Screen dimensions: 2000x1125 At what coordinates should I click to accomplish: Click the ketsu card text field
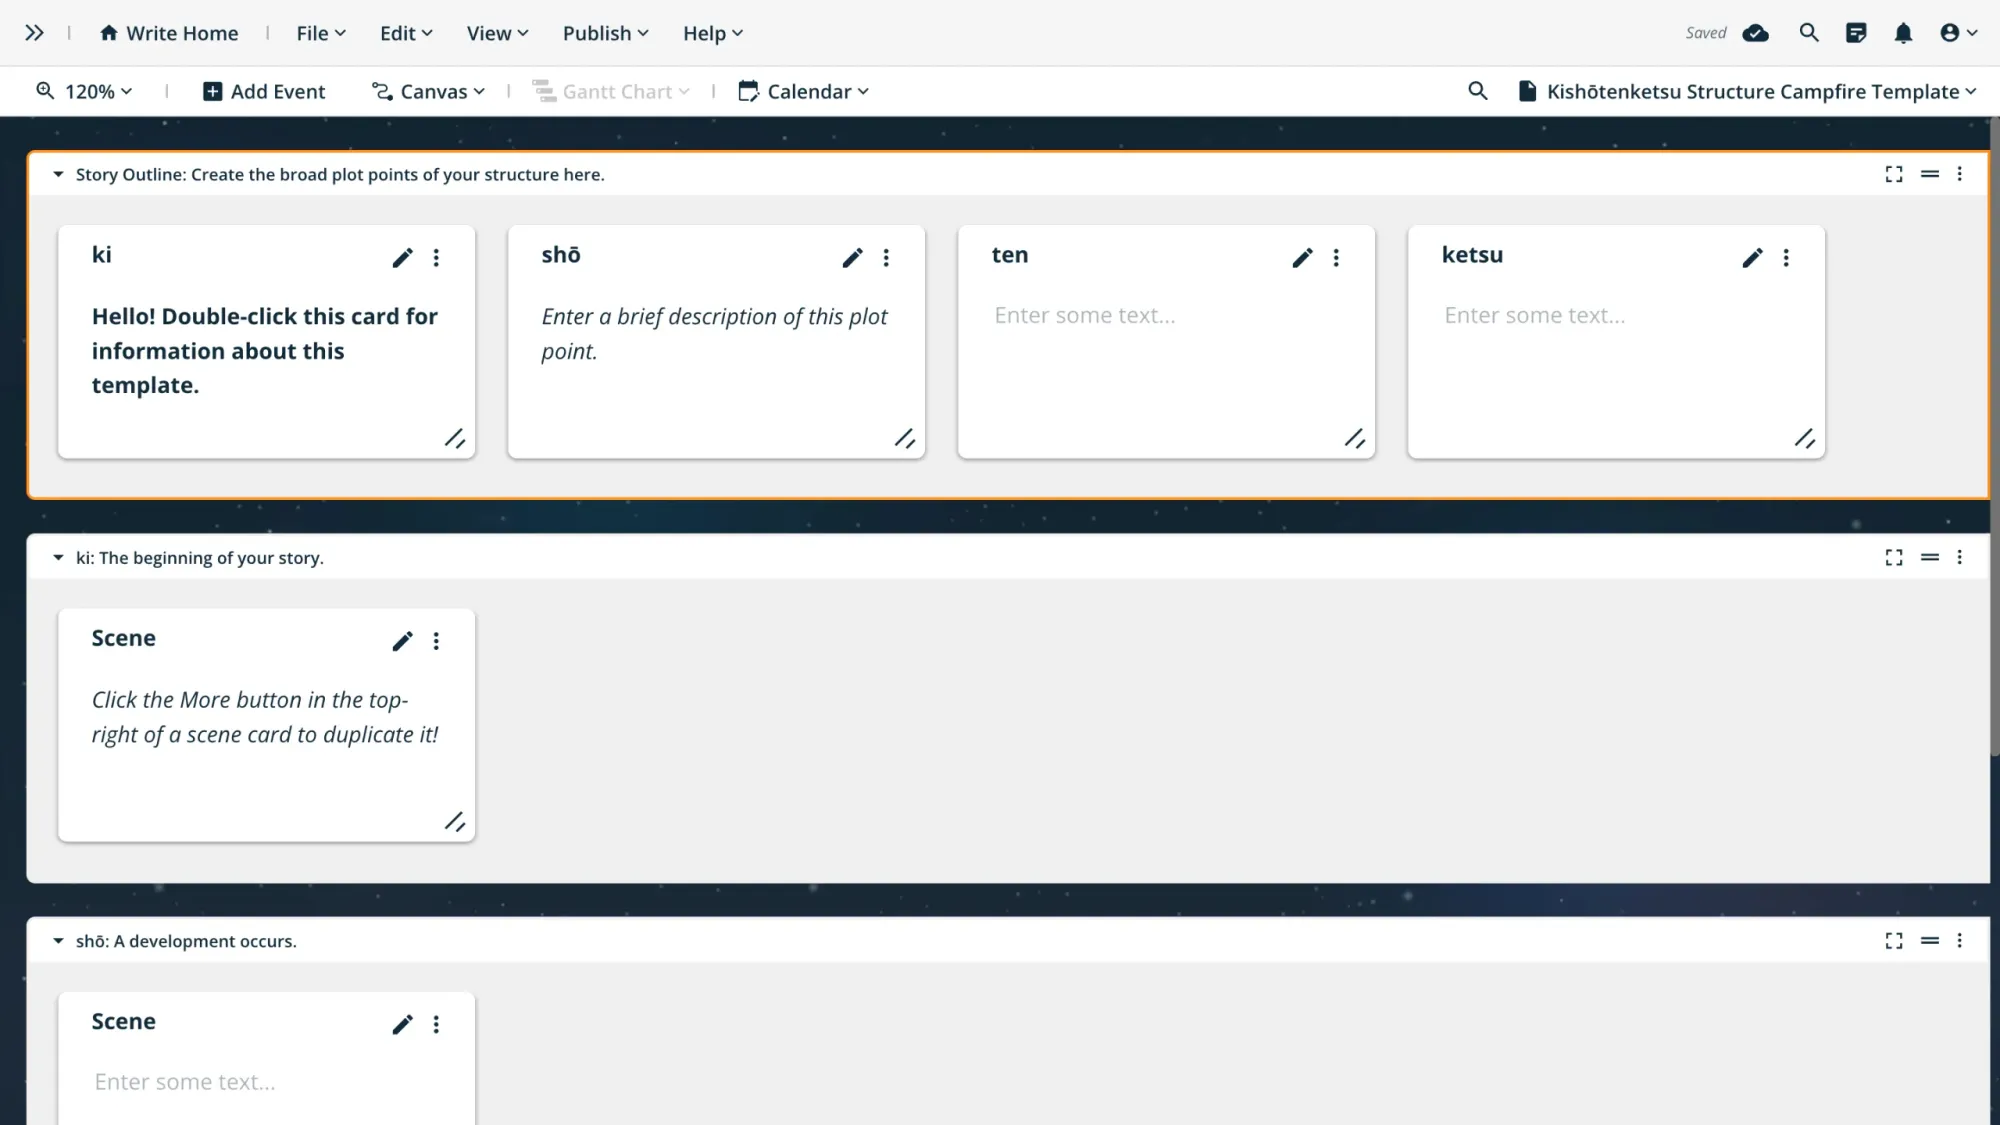[x=1534, y=316]
